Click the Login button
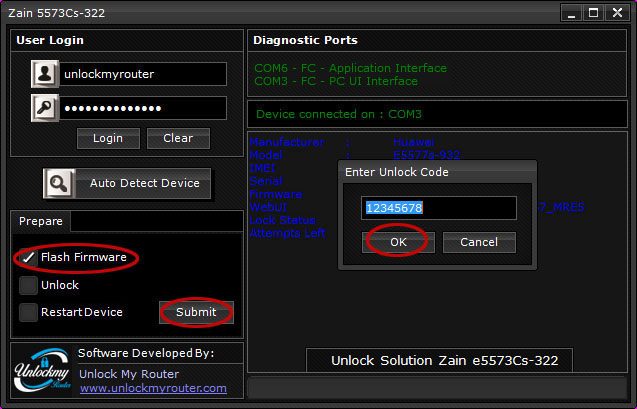The width and height of the screenshot is (637, 409). point(108,138)
